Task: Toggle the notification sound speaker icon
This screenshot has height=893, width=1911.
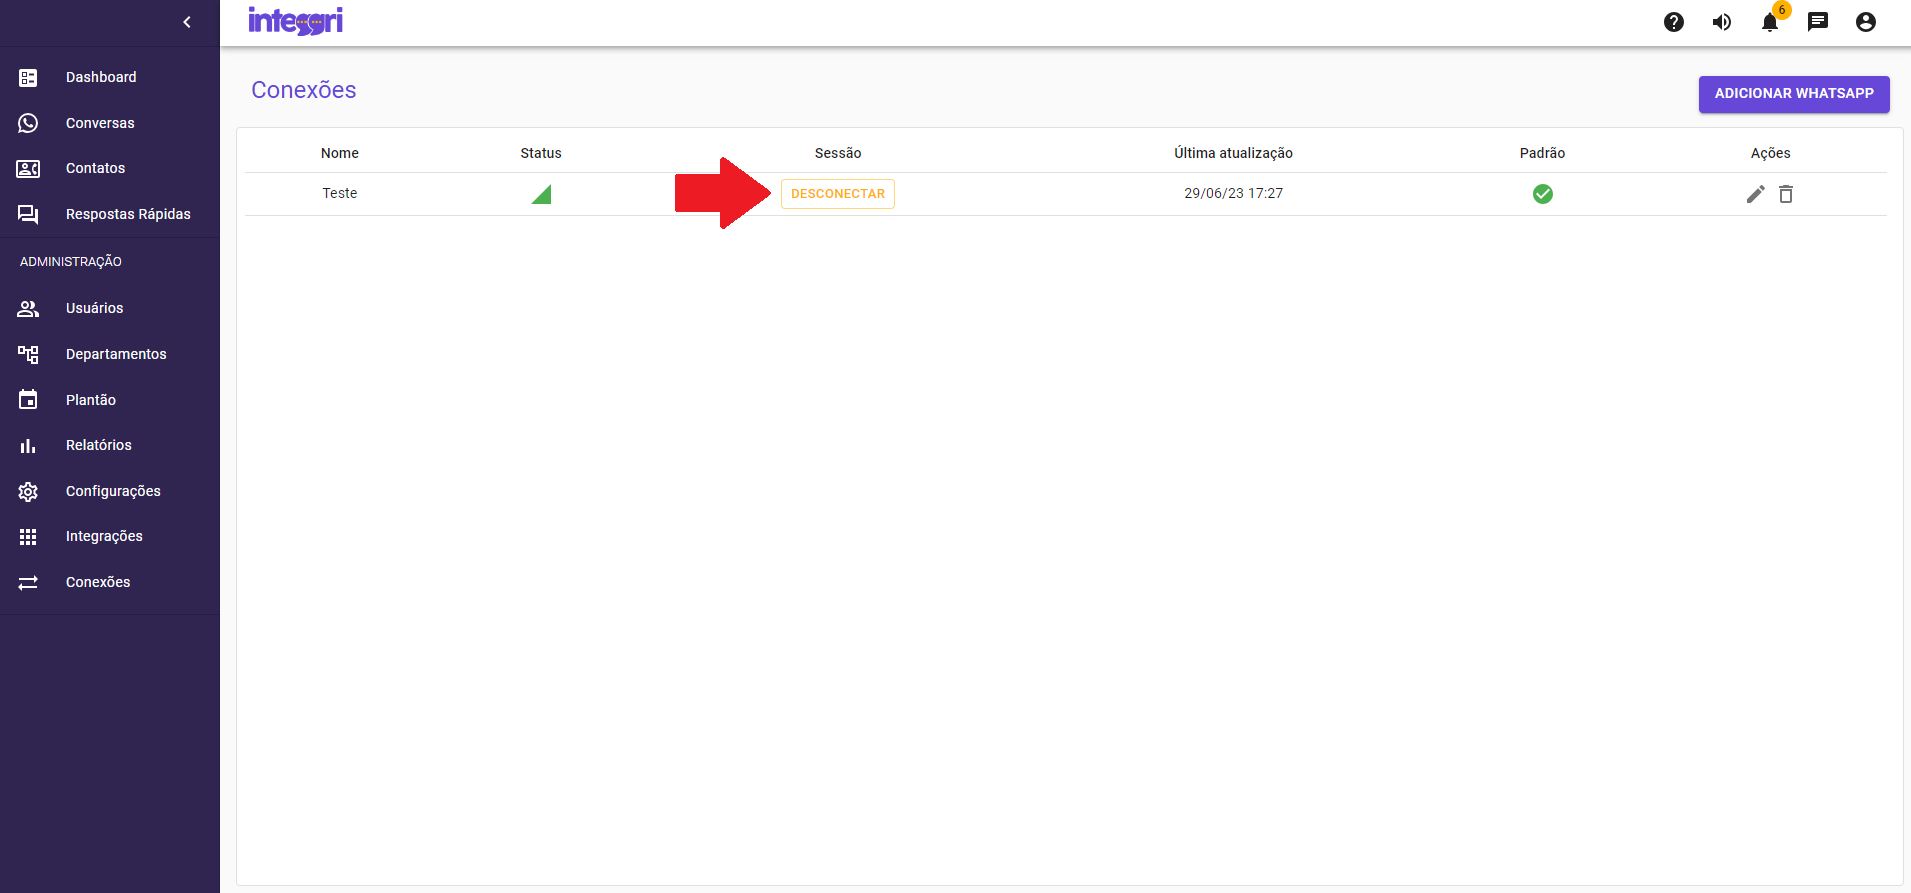Action: click(1721, 22)
